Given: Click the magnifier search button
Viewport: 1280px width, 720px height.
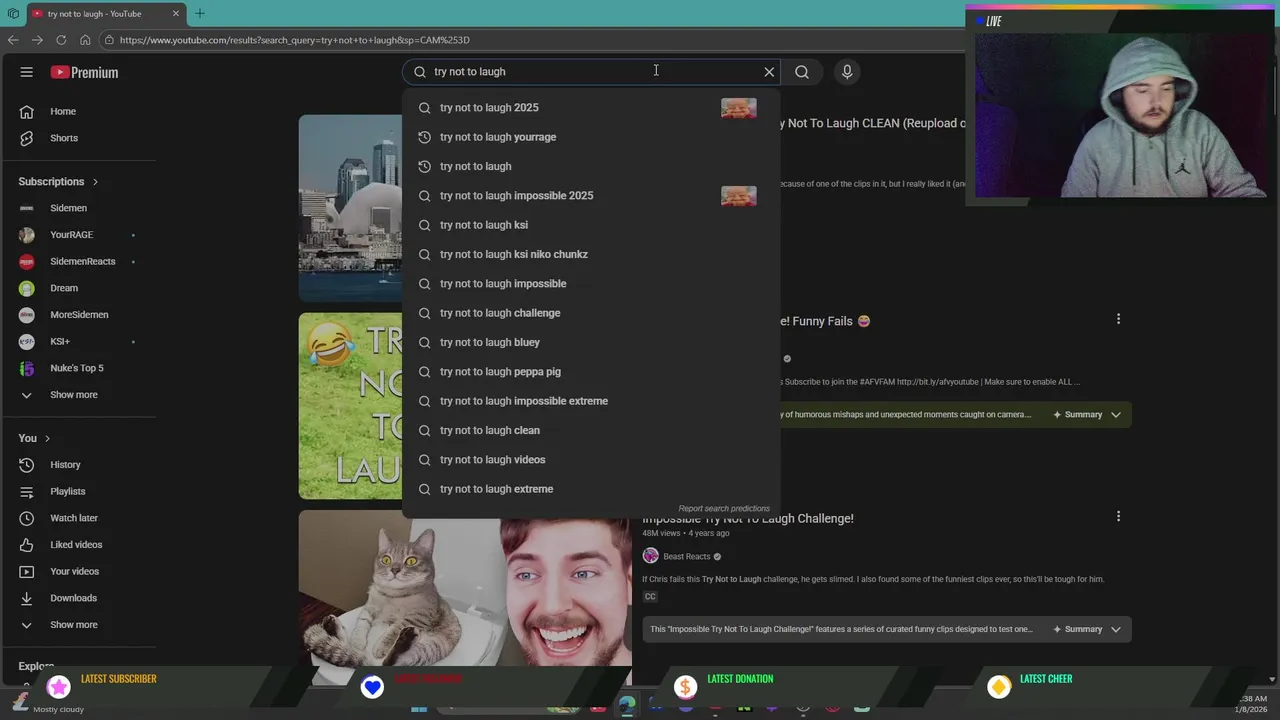Looking at the screenshot, I should [802, 72].
